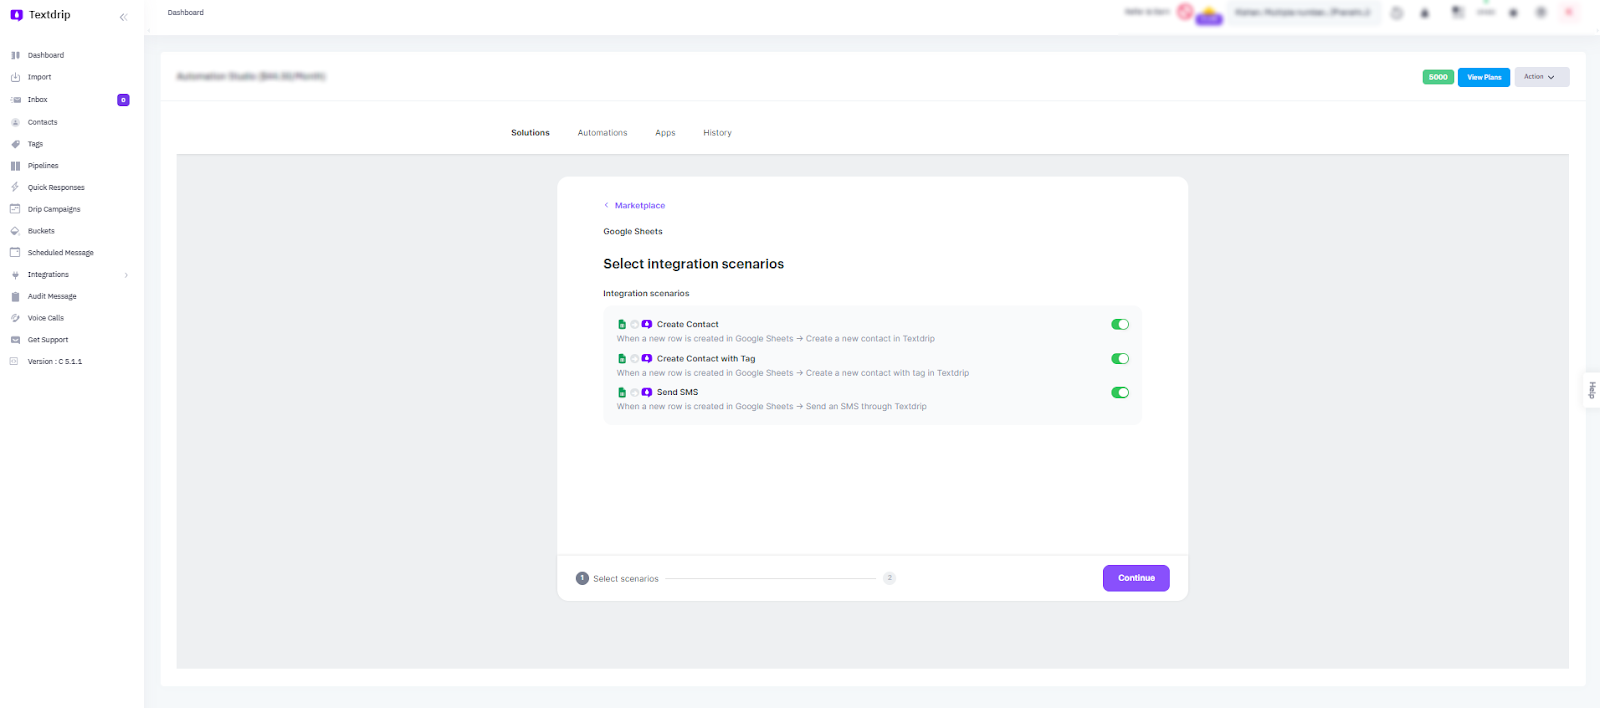This screenshot has width=1600, height=708.
Task: Switch to the Solutions tab
Action: point(530,133)
